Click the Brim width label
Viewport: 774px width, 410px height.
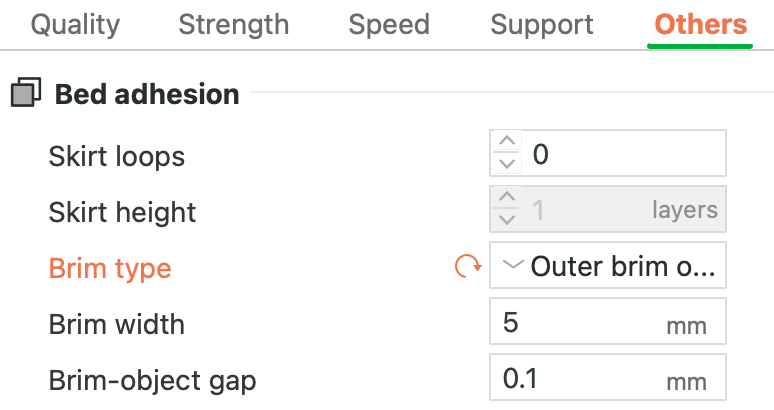[x=116, y=325]
